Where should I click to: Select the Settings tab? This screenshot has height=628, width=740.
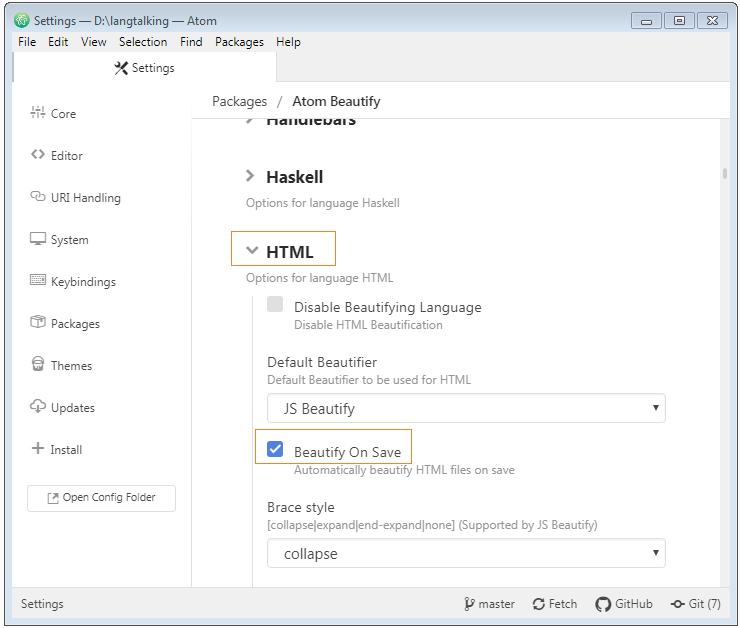pyautogui.click(x=144, y=68)
